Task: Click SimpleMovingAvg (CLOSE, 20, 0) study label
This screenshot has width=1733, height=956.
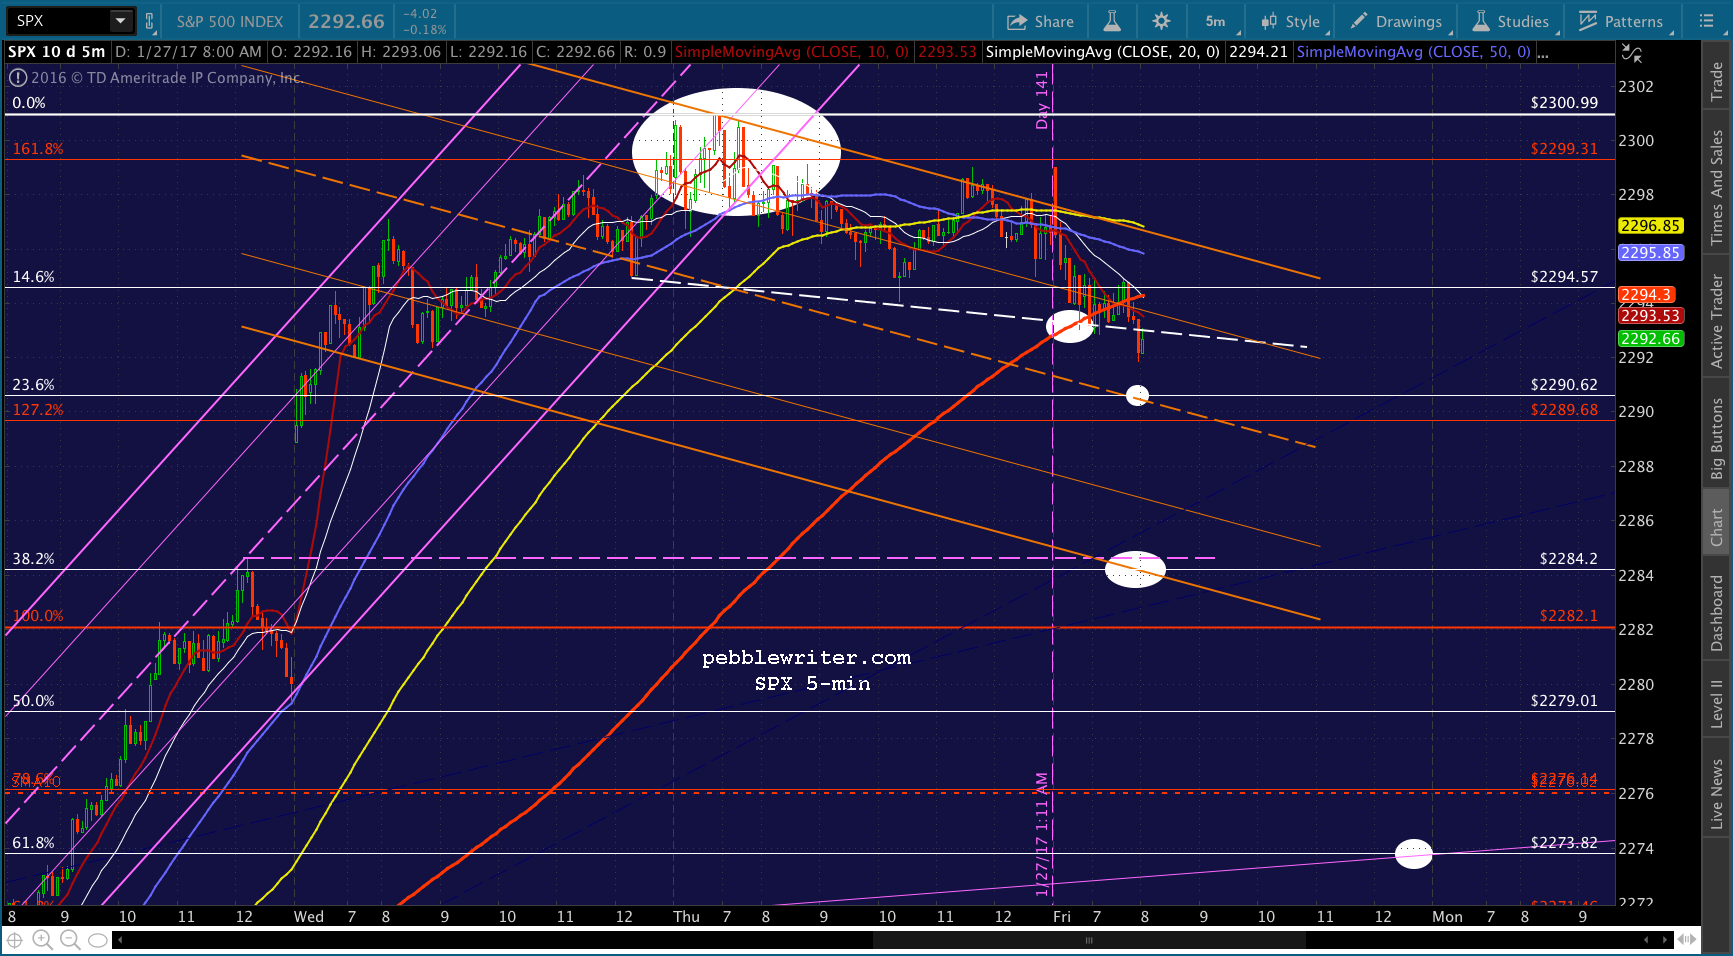Action: [1102, 52]
